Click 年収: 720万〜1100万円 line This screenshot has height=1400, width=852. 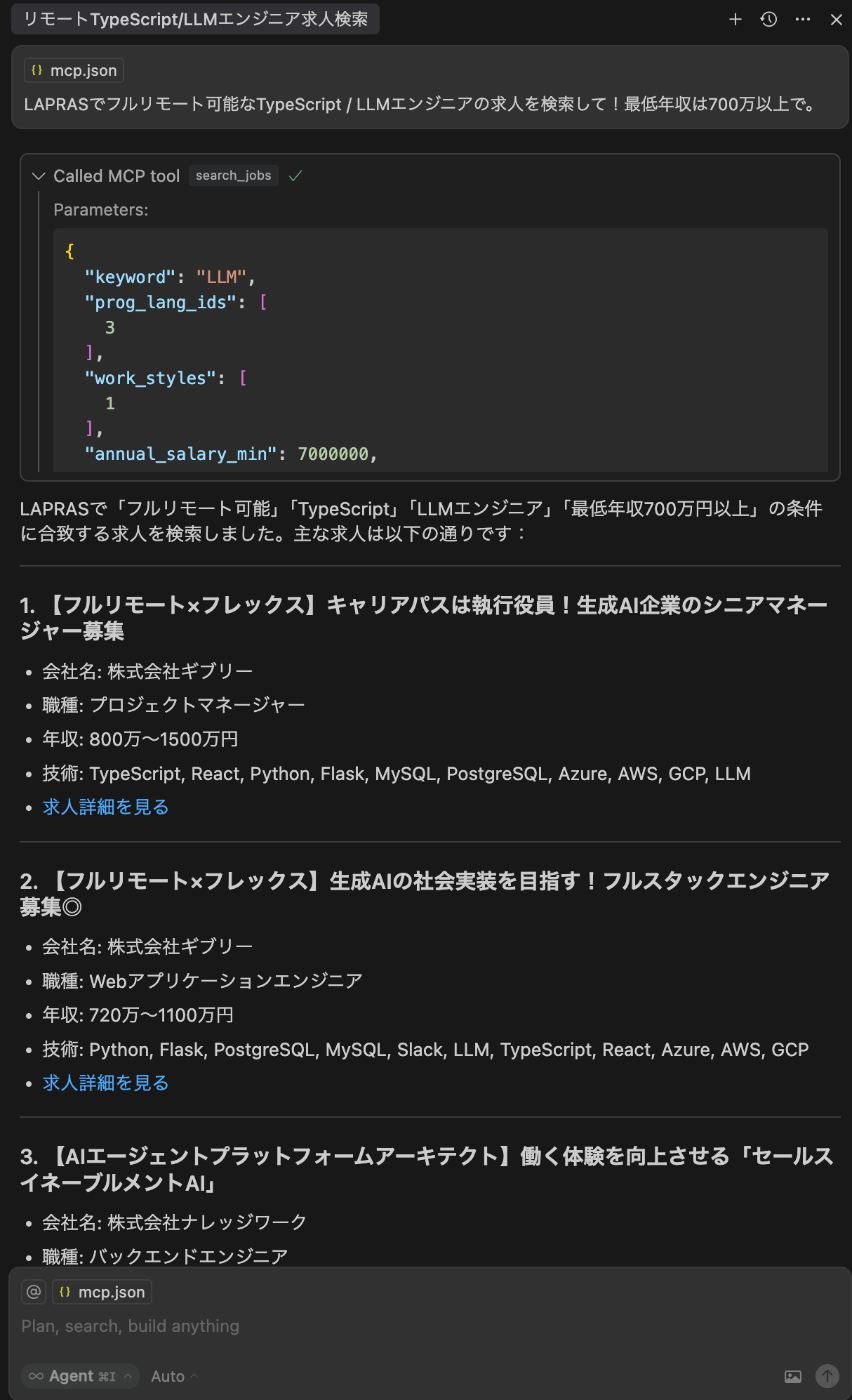138,1015
